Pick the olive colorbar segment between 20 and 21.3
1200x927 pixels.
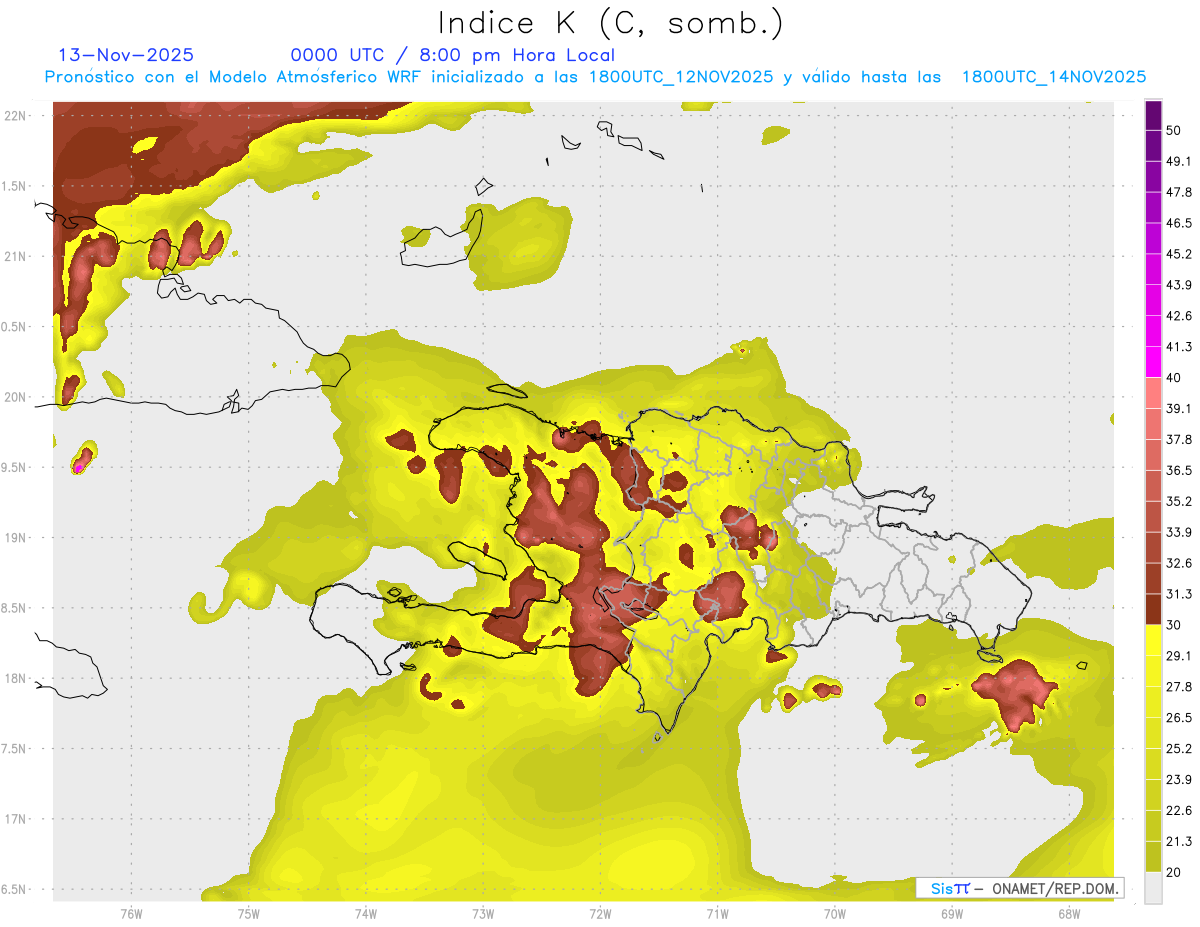(x=1153, y=856)
